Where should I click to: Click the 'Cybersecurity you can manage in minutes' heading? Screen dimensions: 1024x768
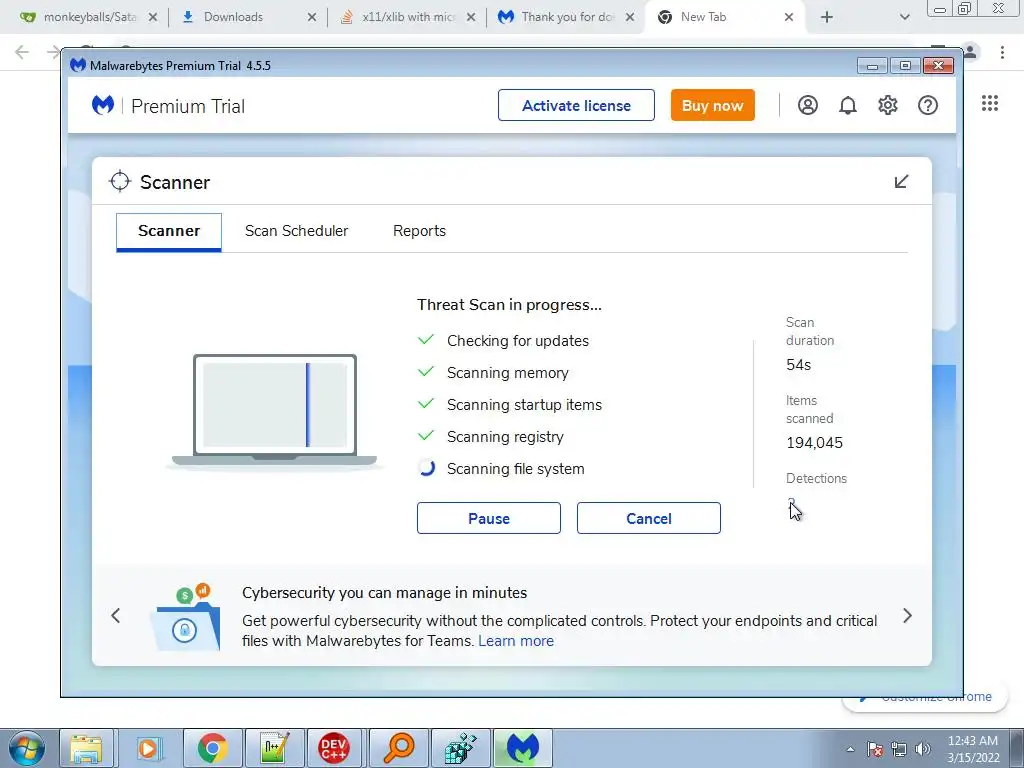pos(385,593)
